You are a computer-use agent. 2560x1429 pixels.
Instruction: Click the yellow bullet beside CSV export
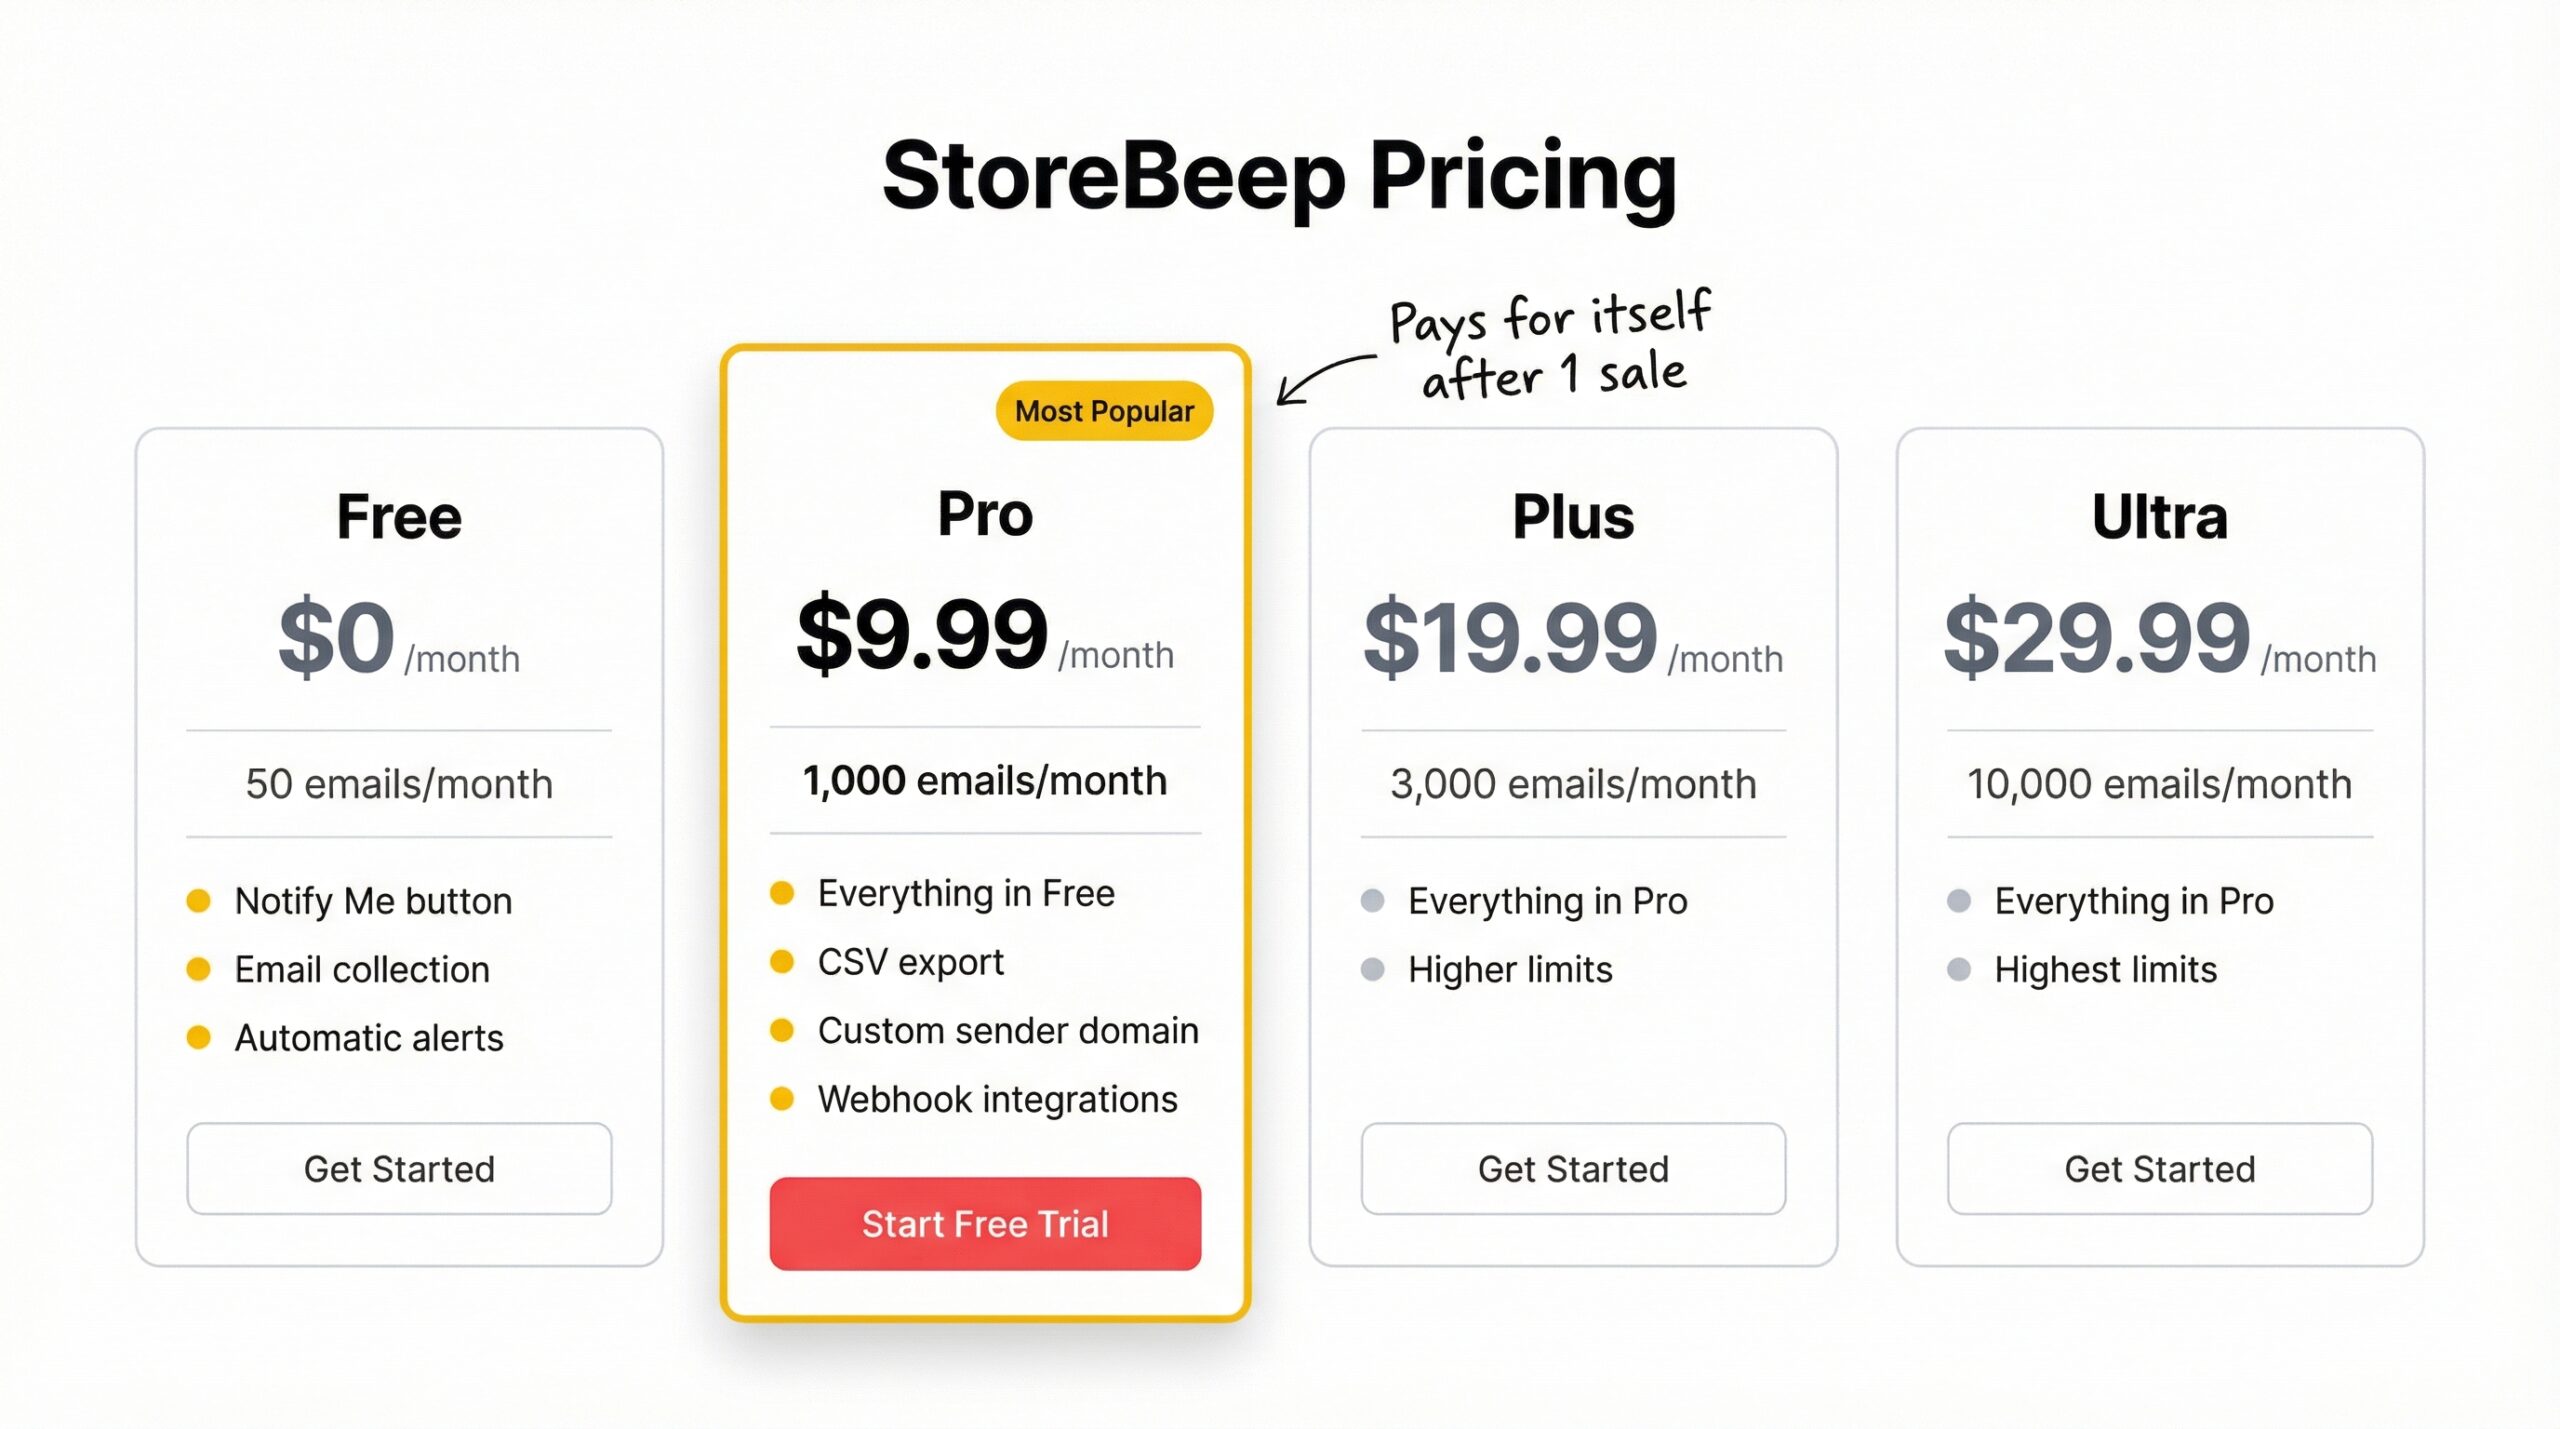point(782,961)
